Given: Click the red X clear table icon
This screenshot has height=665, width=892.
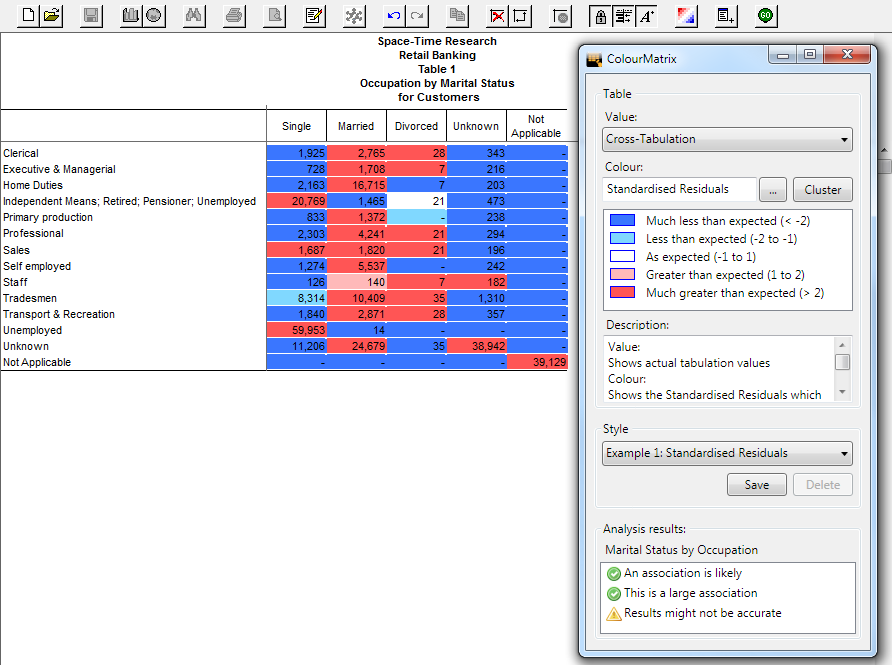Looking at the screenshot, I should [496, 16].
